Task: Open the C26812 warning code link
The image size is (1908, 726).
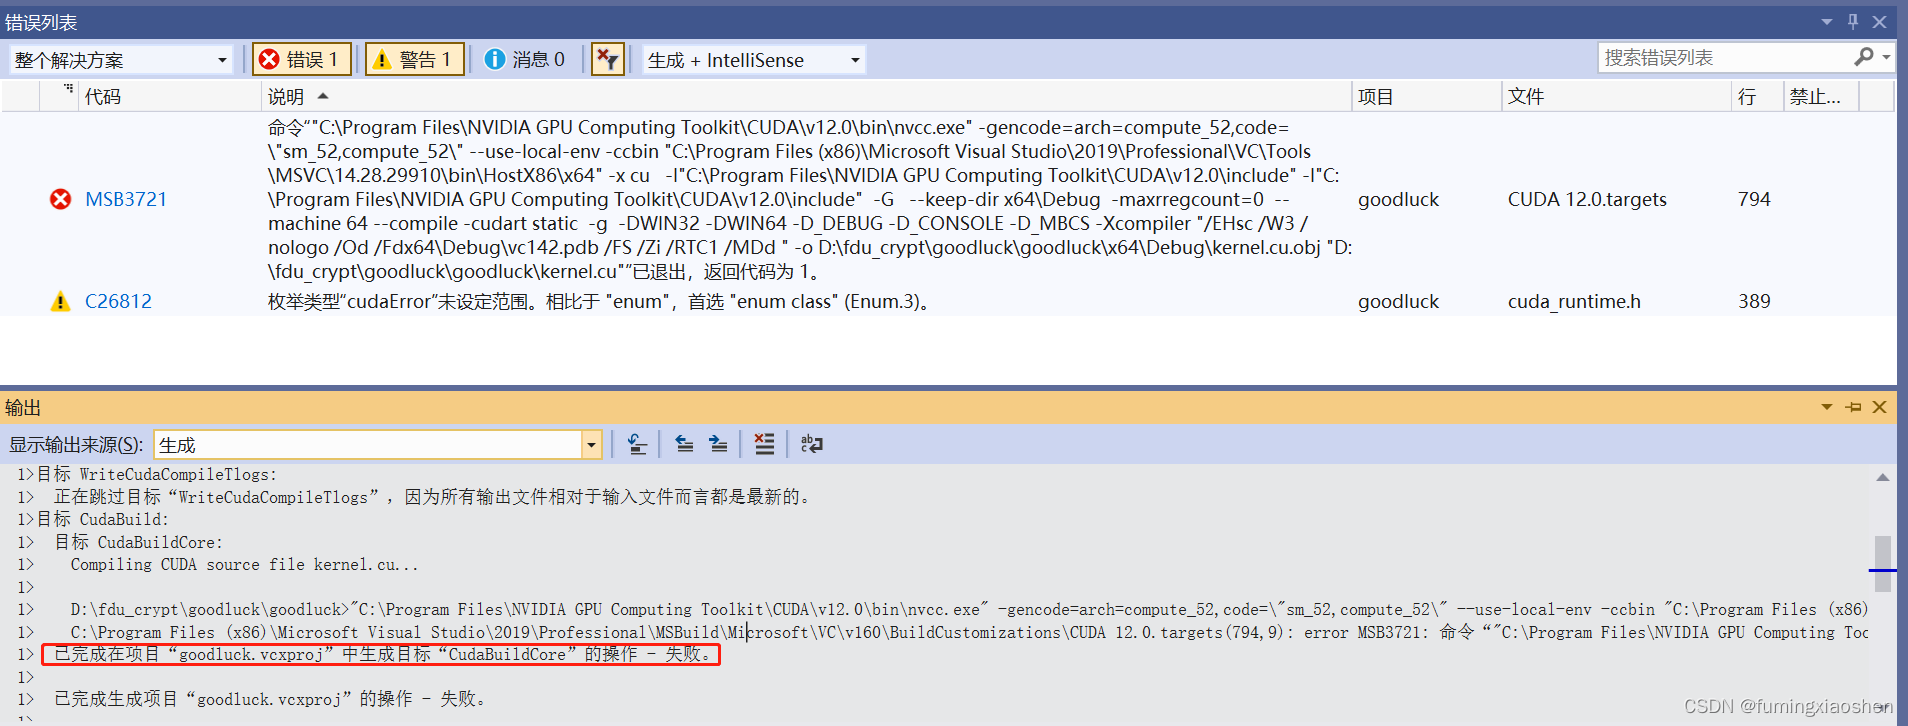Action: (x=118, y=301)
